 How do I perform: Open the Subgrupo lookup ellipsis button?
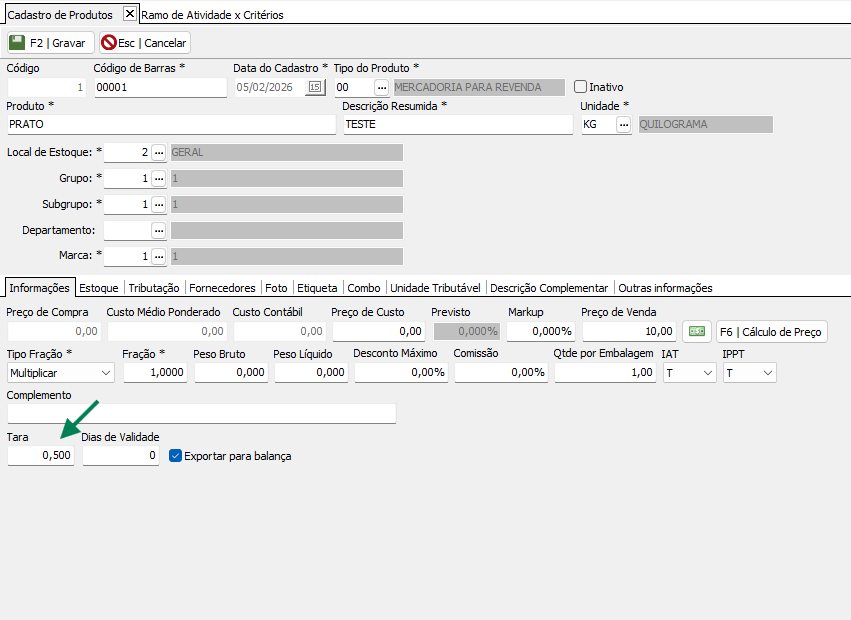tap(159, 204)
